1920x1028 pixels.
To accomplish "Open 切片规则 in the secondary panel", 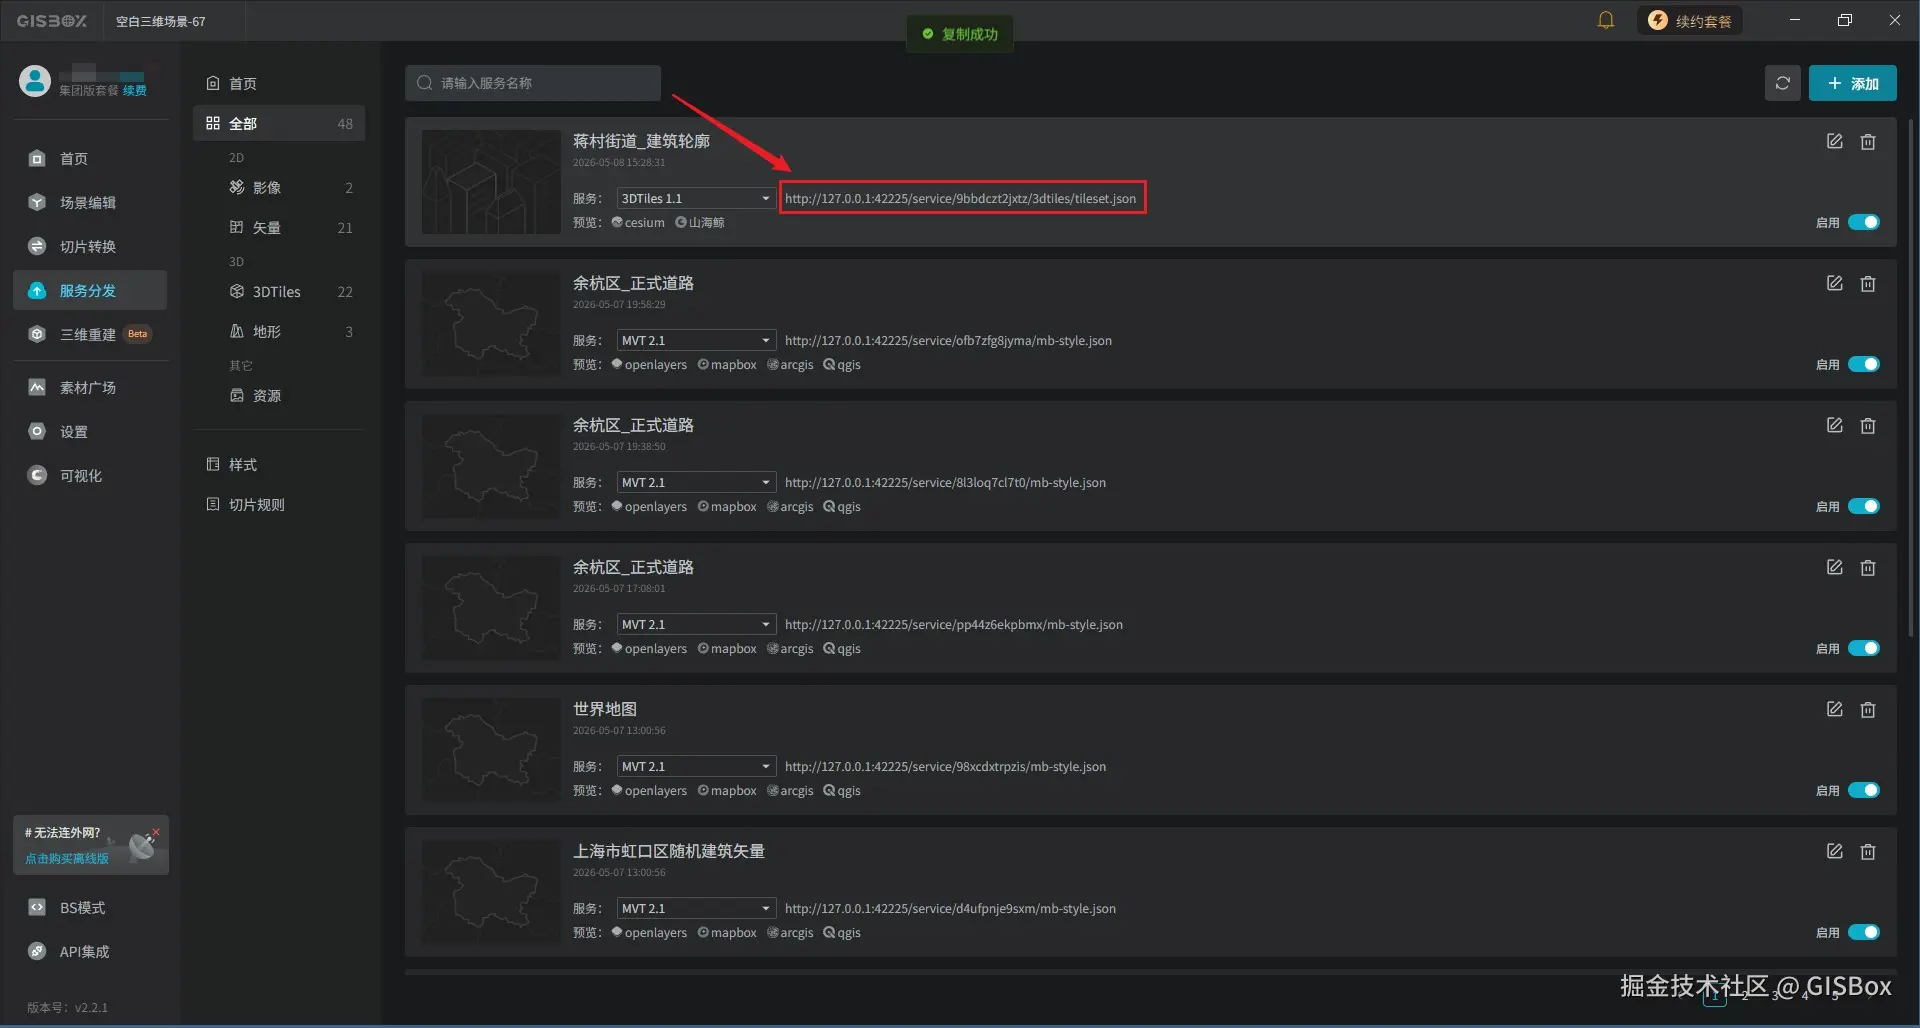I will (279, 504).
